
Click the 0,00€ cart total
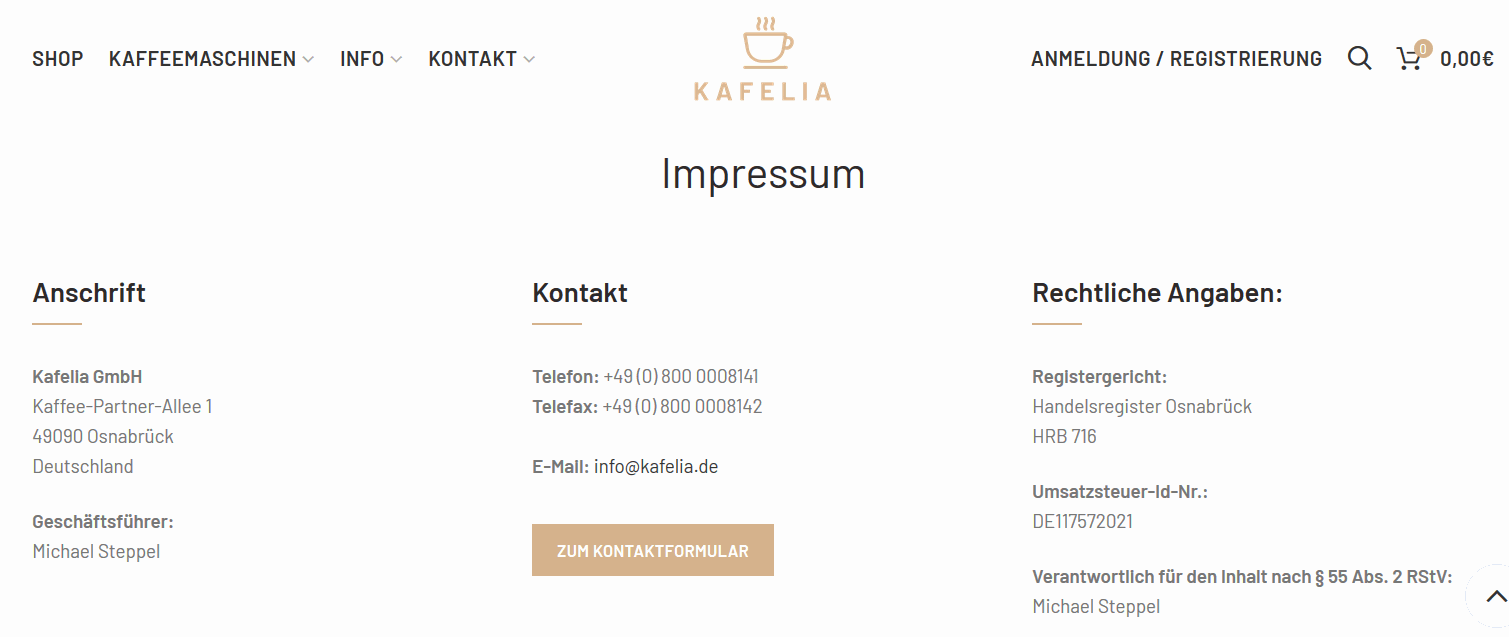point(1467,59)
